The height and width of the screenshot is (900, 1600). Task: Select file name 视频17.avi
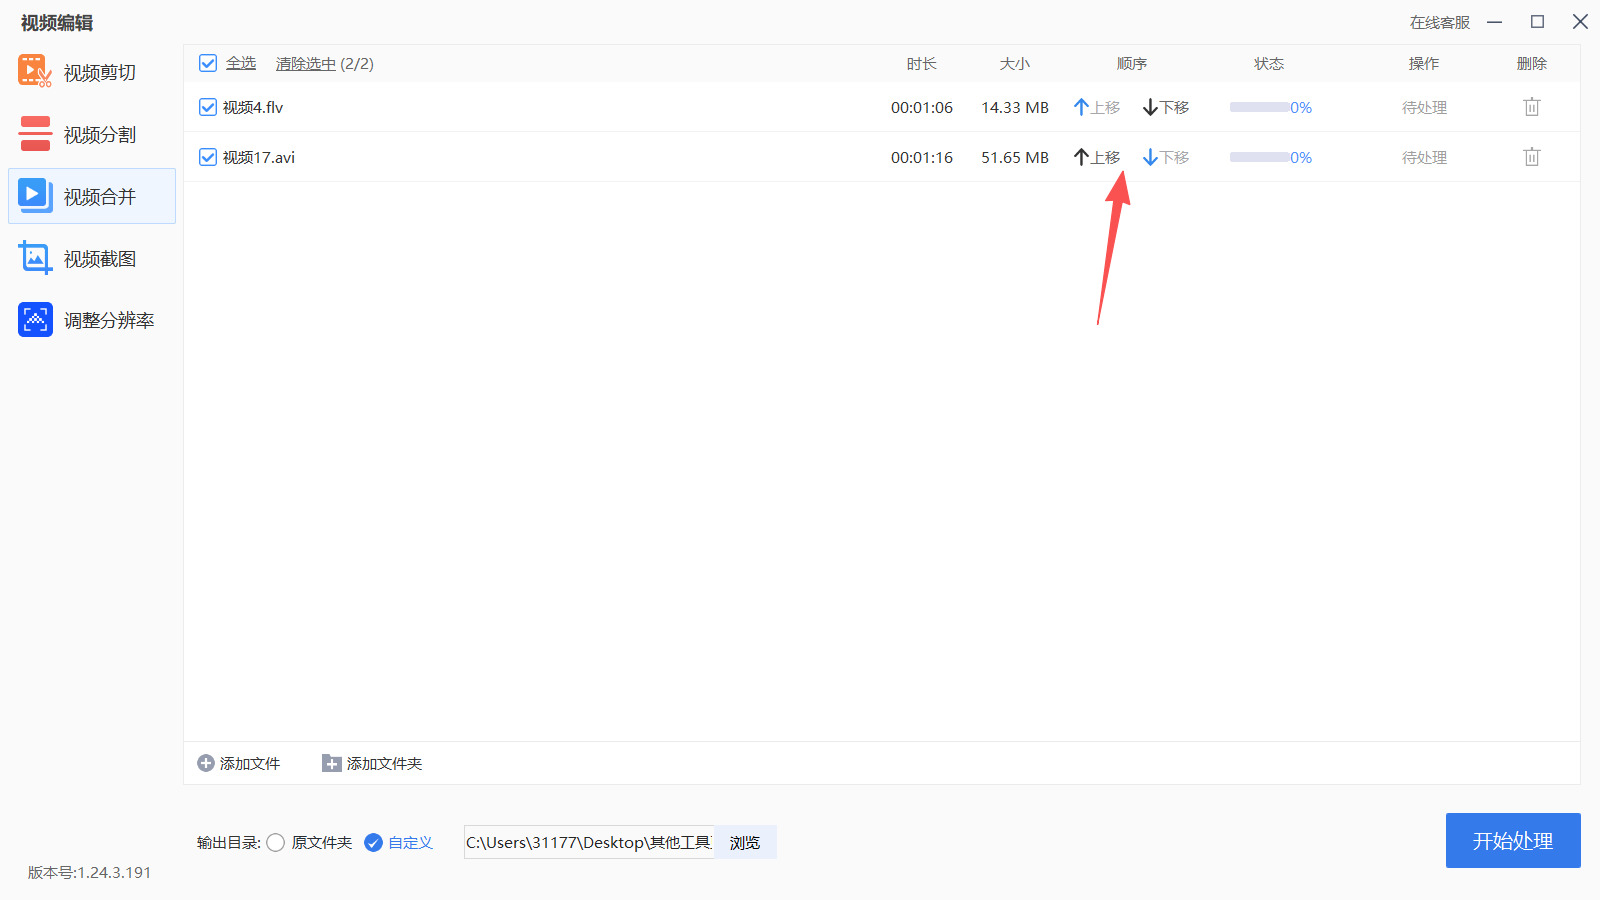click(x=259, y=157)
